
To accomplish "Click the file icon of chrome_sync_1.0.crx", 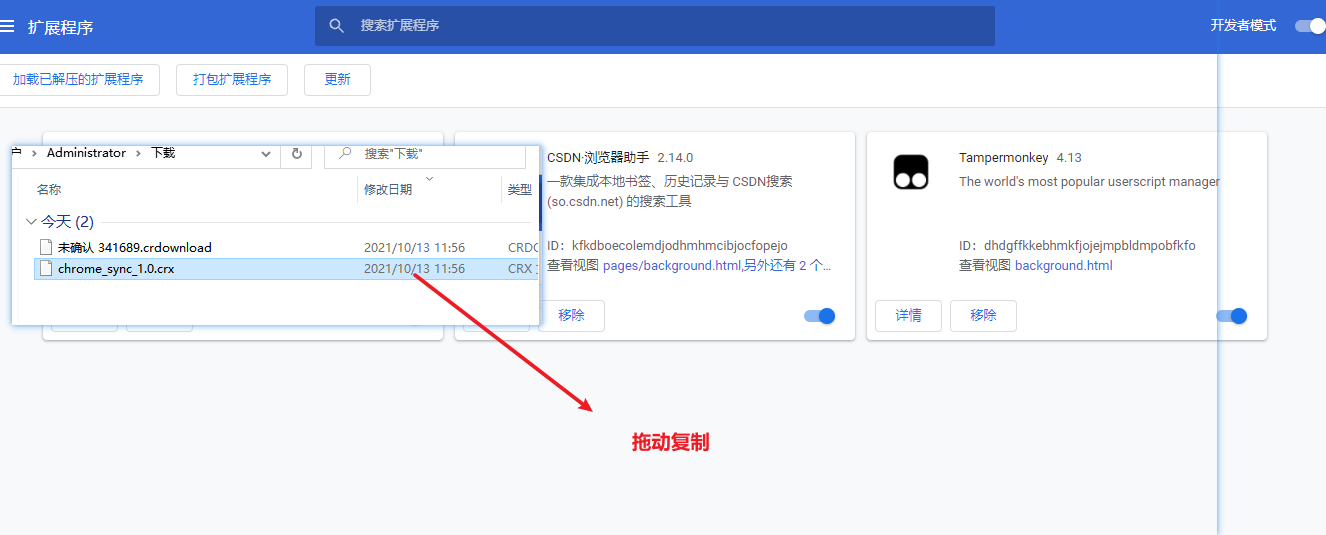I will [x=46, y=268].
